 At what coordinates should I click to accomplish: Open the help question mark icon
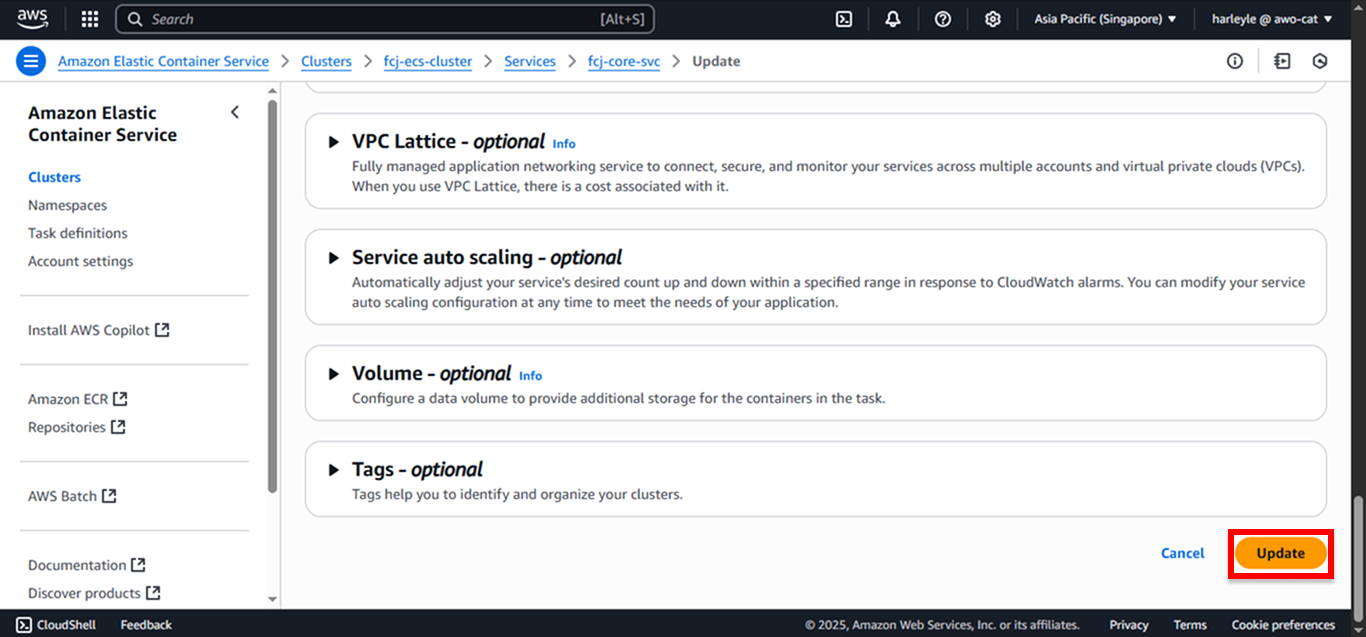click(942, 19)
